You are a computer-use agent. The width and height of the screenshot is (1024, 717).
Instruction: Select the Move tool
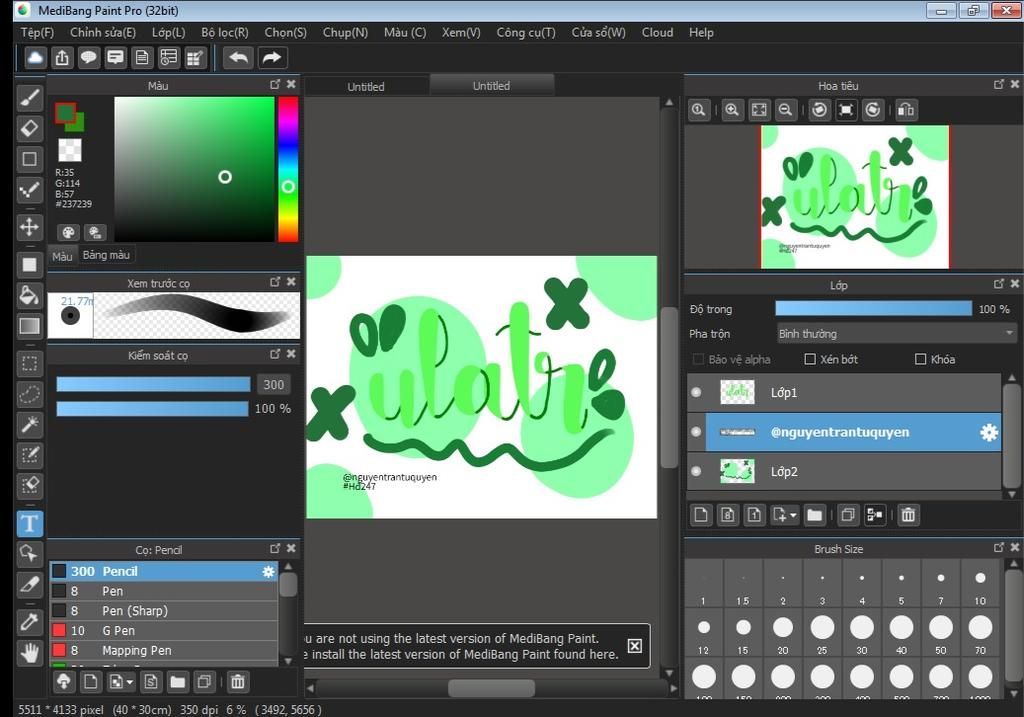pyautogui.click(x=29, y=227)
